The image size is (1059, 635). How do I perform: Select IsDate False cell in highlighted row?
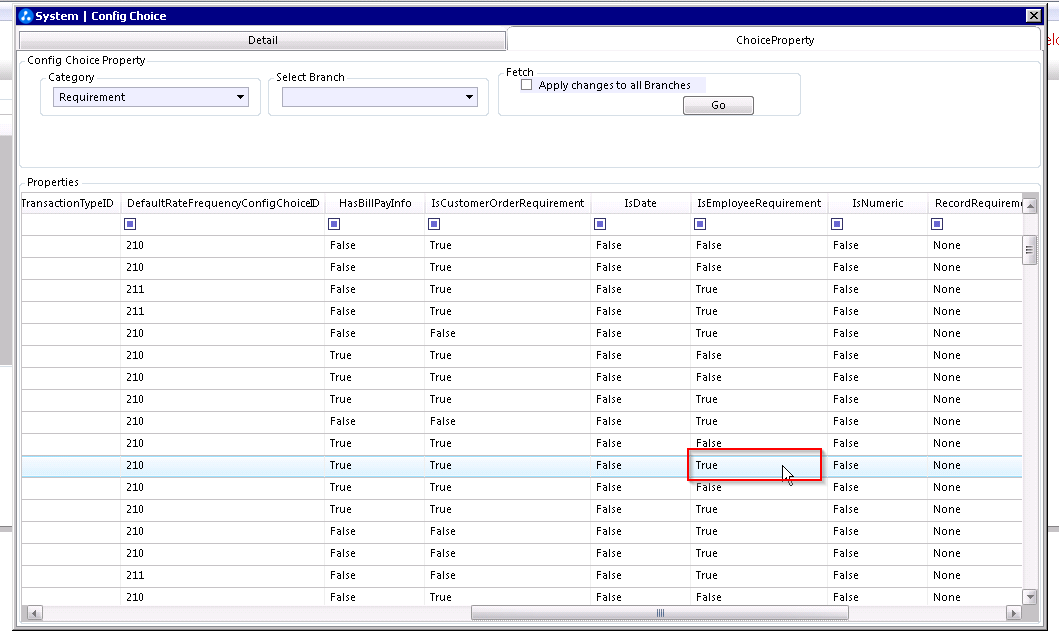(640, 465)
